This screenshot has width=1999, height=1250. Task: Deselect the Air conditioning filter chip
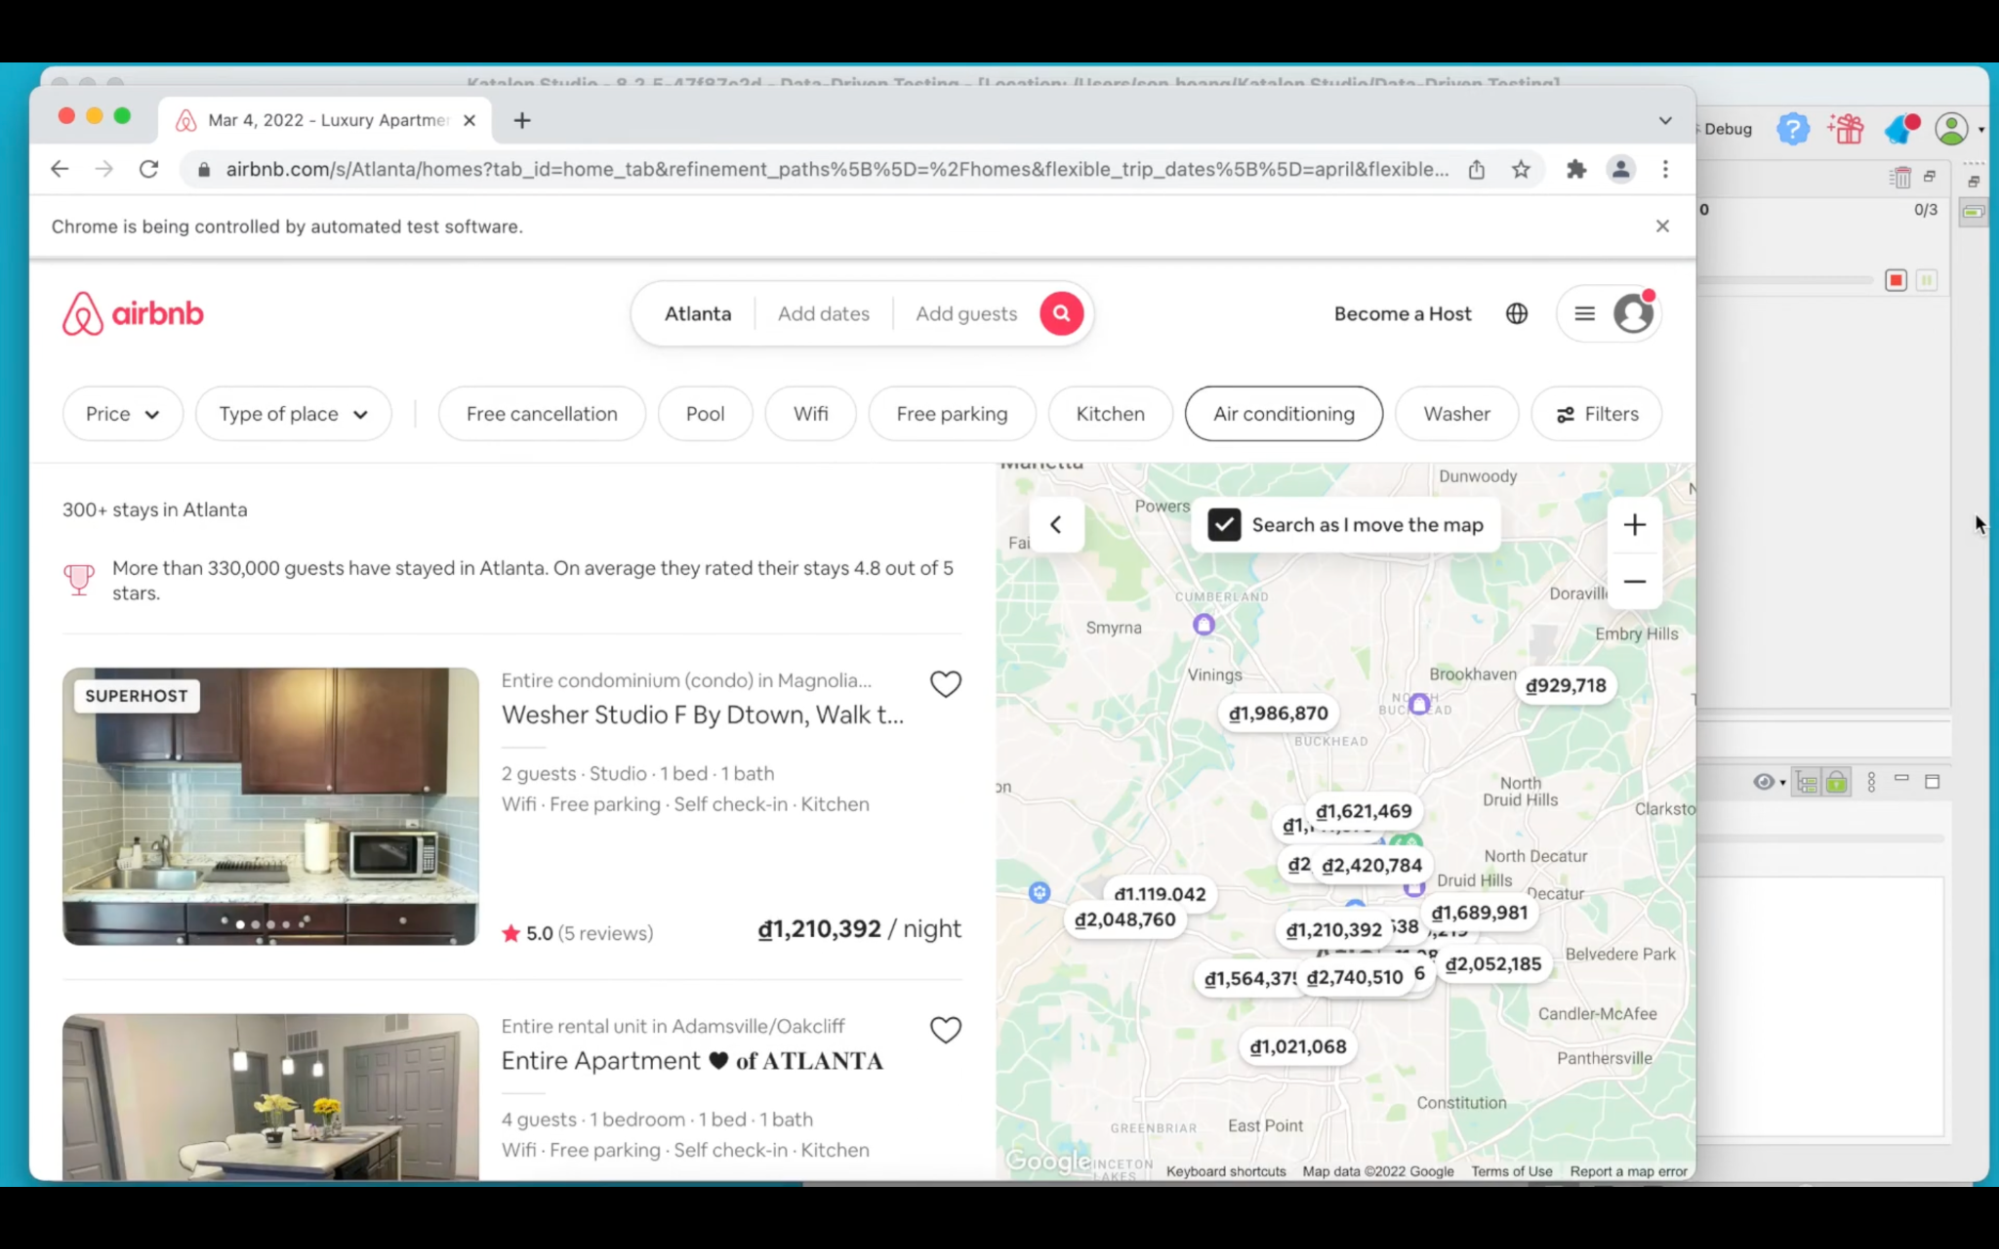coord(1283,414)
